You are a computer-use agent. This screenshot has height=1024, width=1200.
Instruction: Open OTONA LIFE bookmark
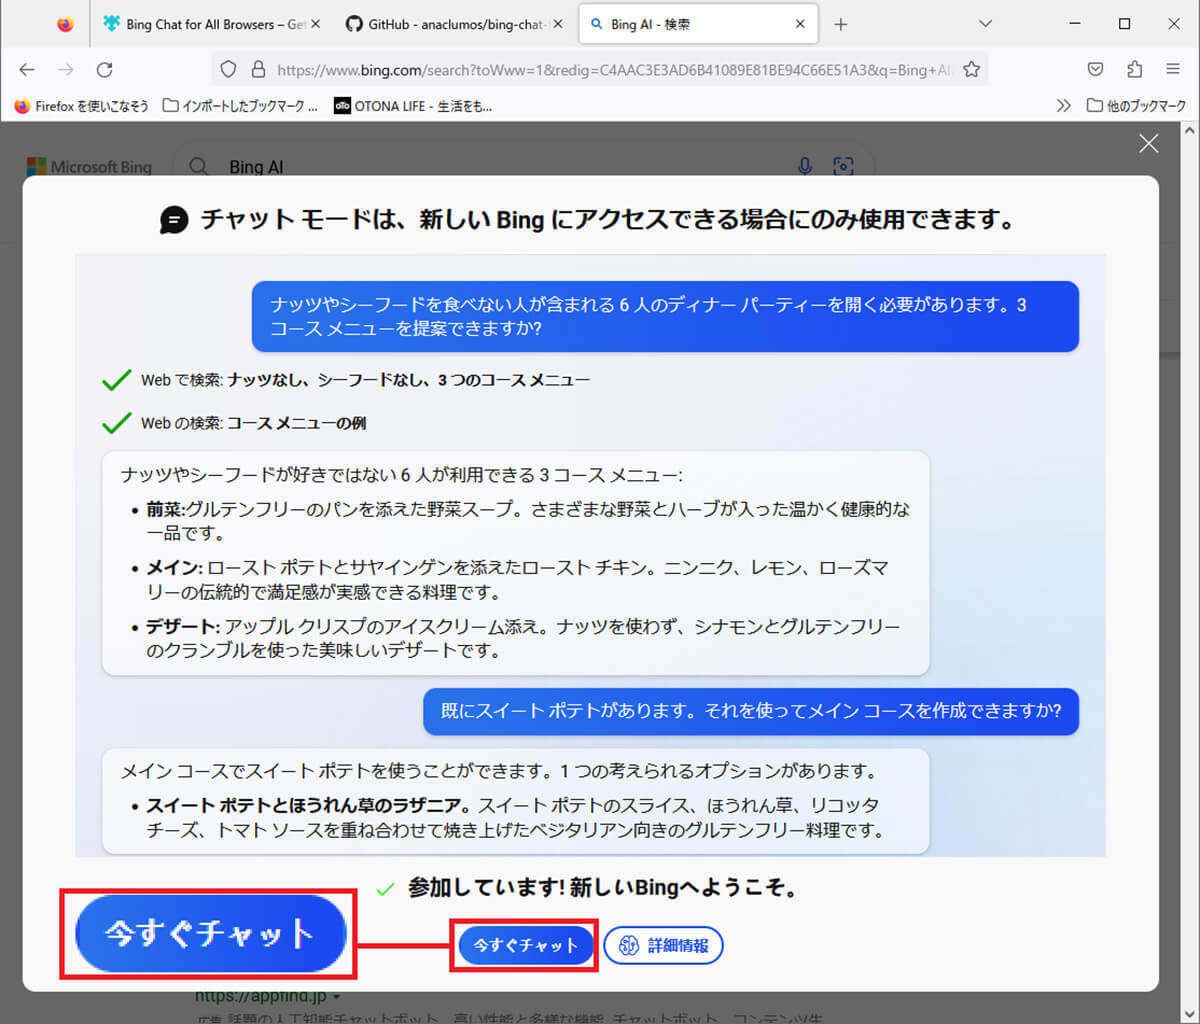tap(413, 105)
